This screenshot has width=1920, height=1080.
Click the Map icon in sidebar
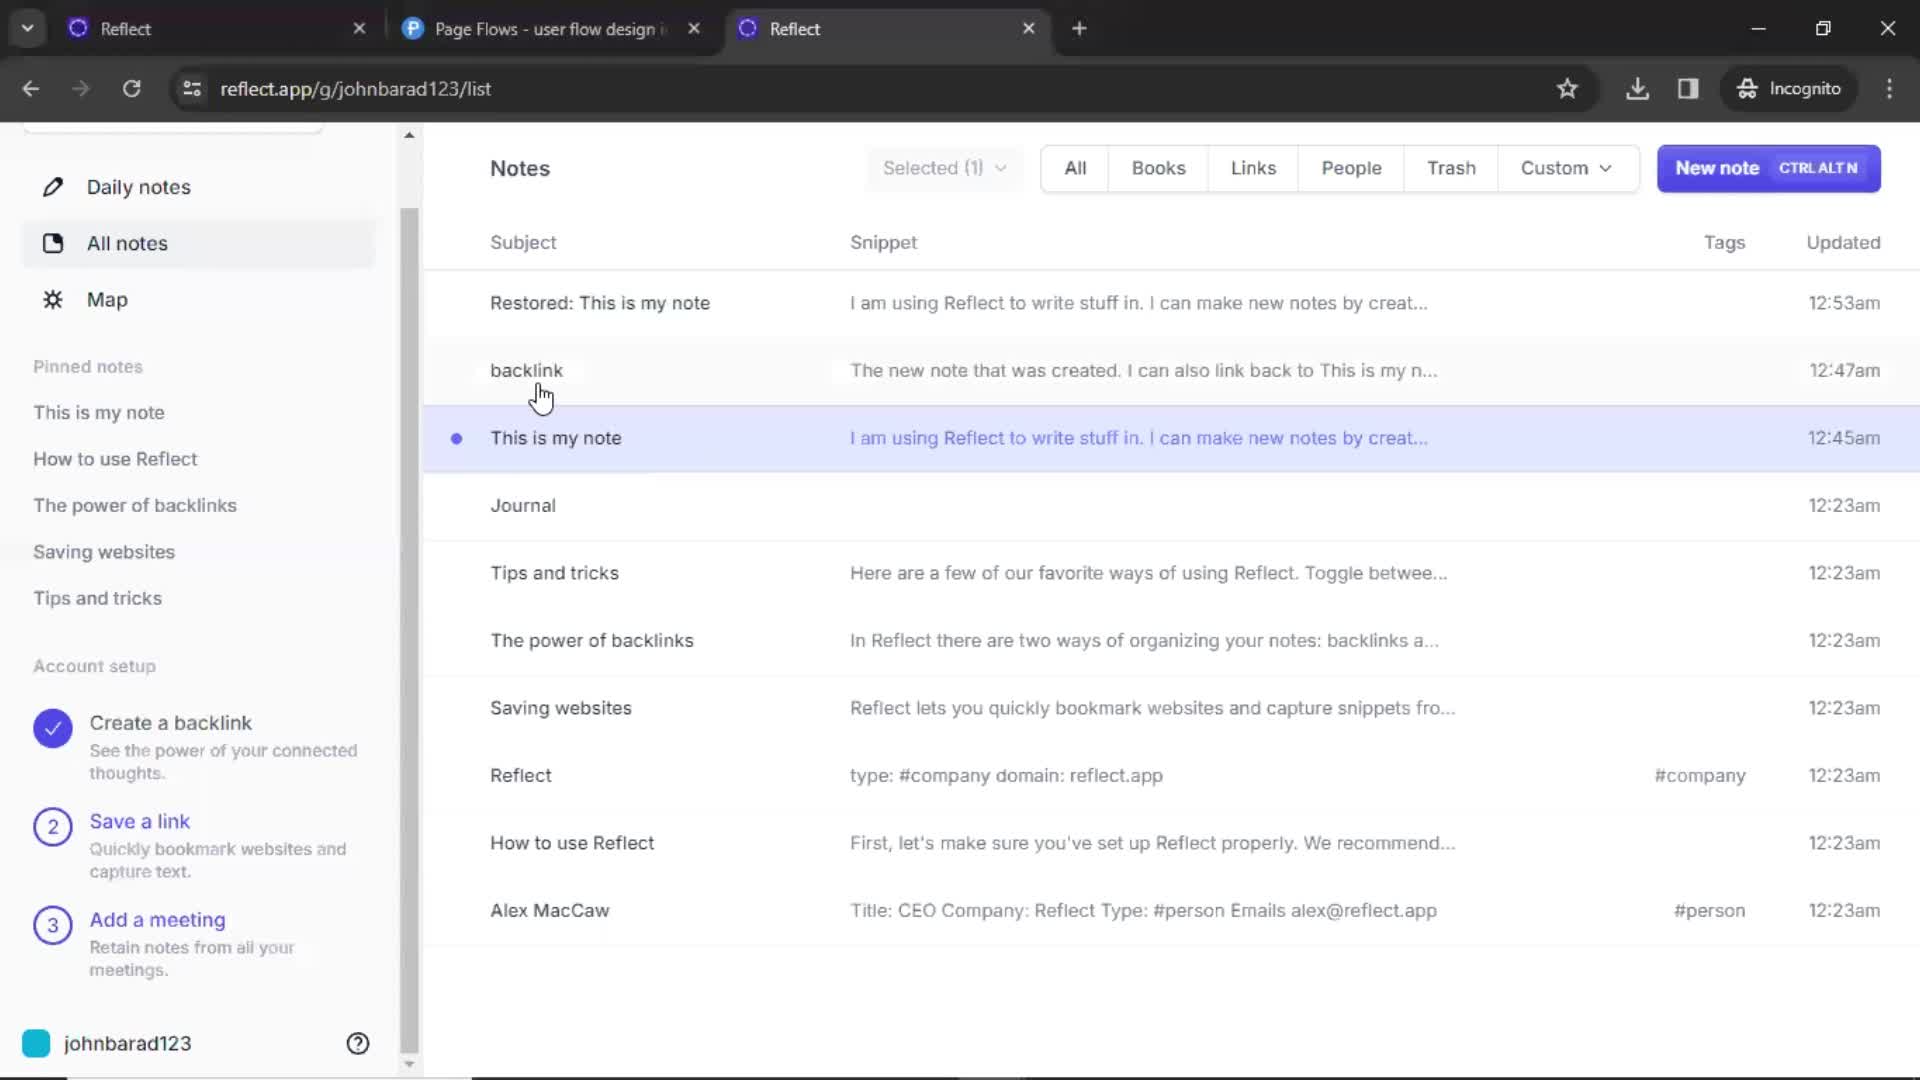point(53,299)
